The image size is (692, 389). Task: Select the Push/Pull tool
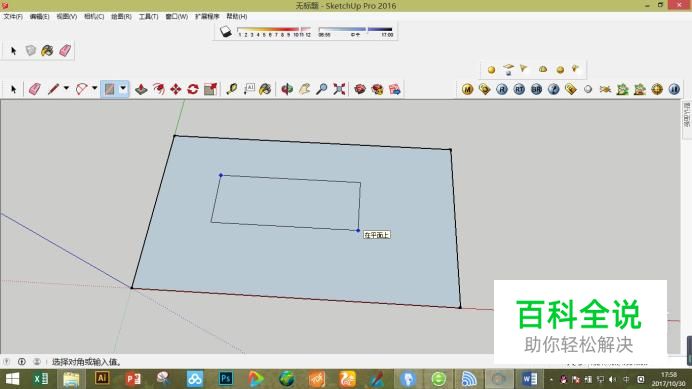(141, 89)
